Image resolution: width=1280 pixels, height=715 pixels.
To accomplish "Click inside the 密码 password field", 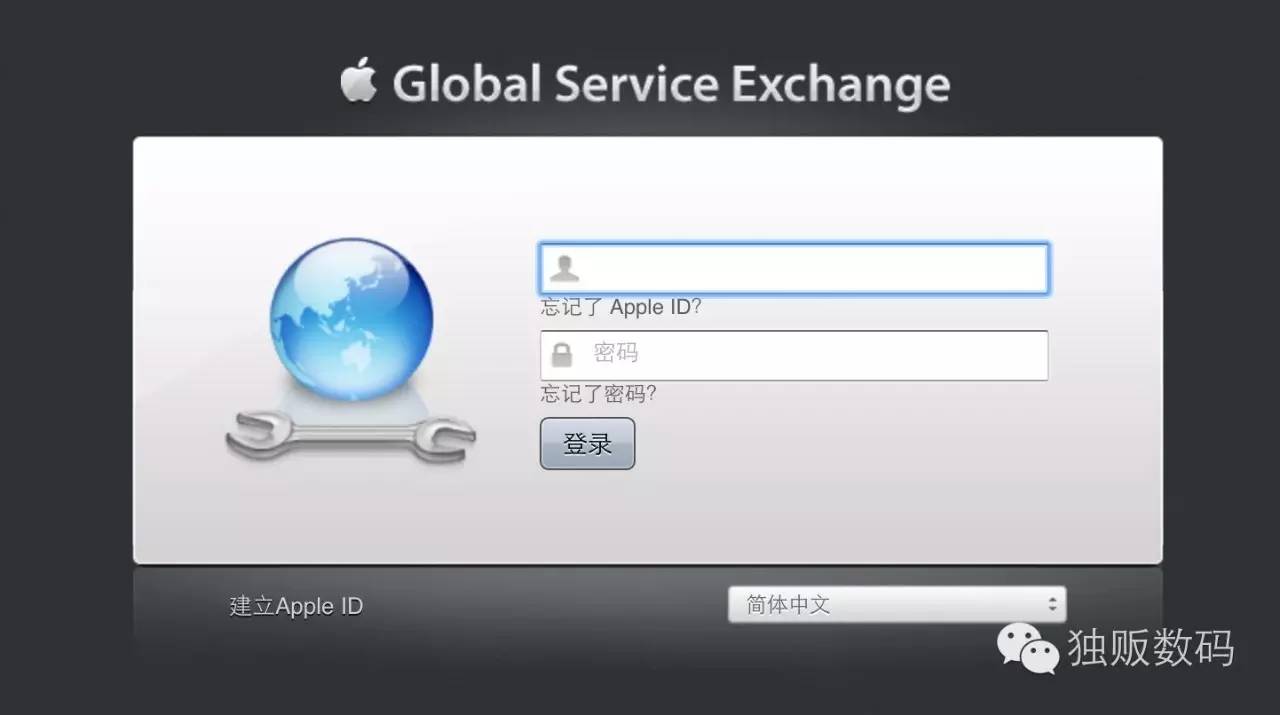I will click(800, 355).
